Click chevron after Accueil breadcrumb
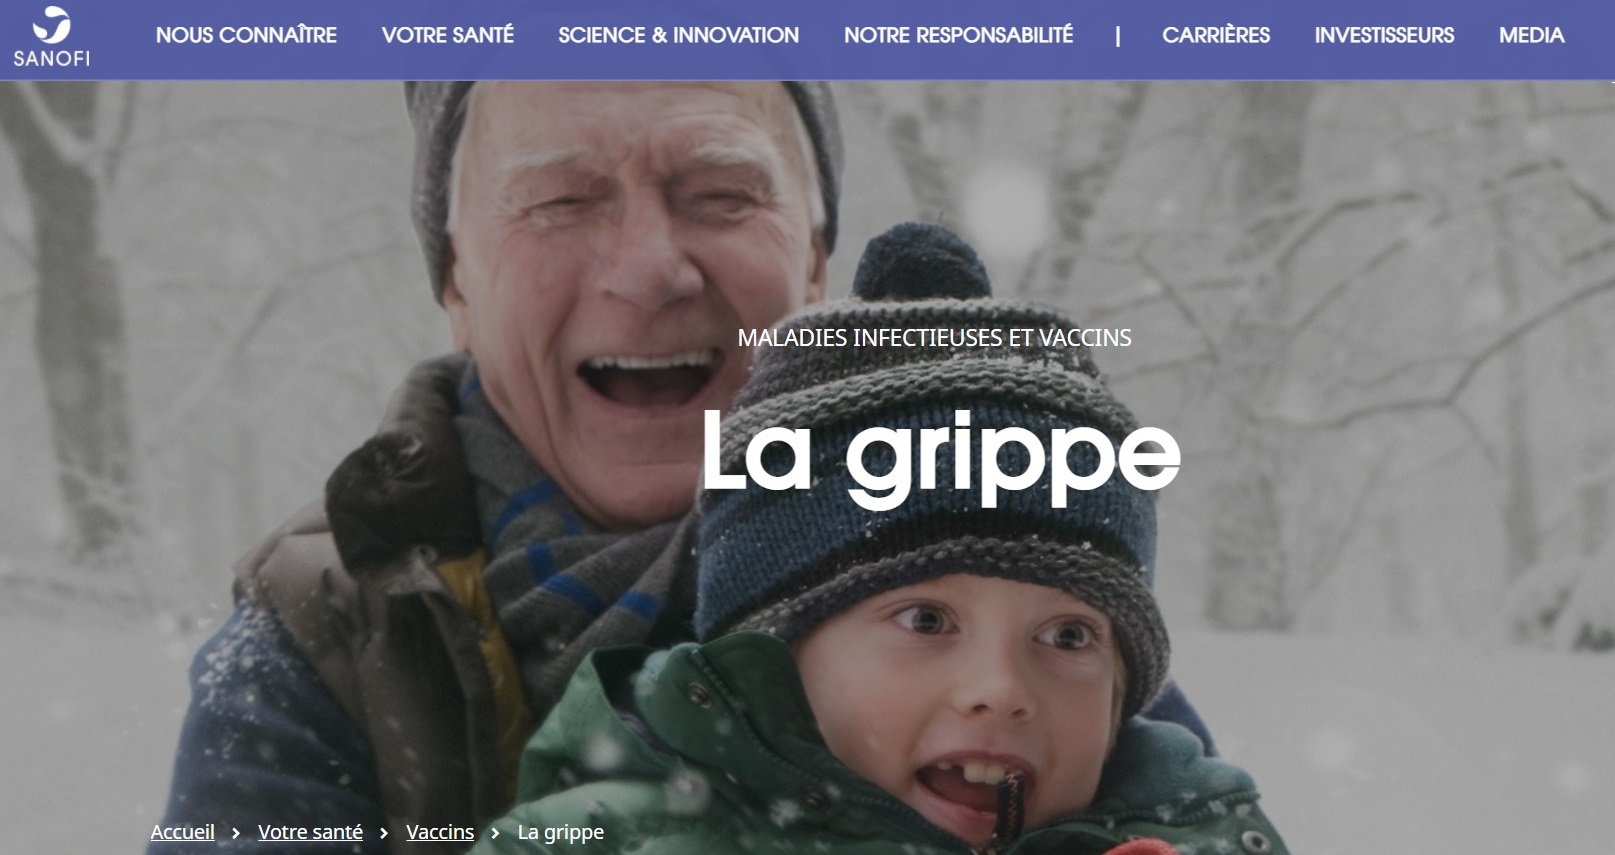Viewport: 1615px width, 855px height. coord(236,833)
